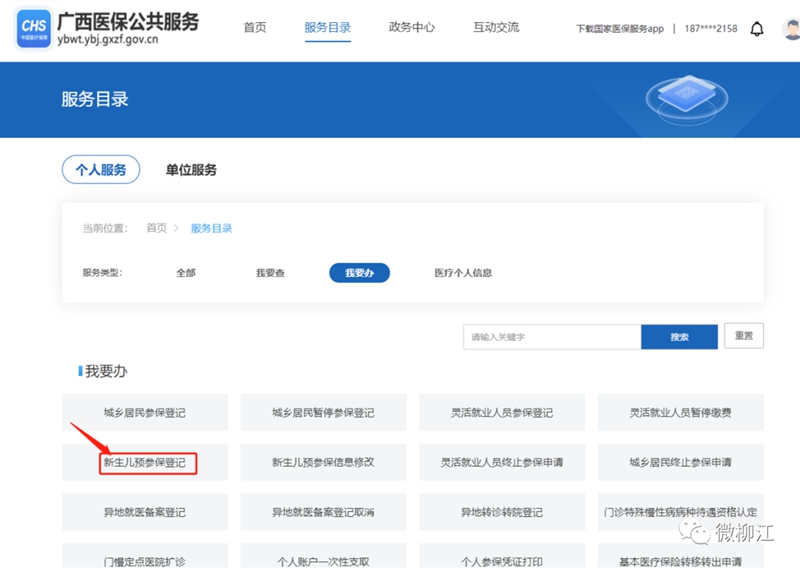Viewport: 800px width, 568px height.
Task: Filter service type by 我要查
Action: (x=270, y=273)
